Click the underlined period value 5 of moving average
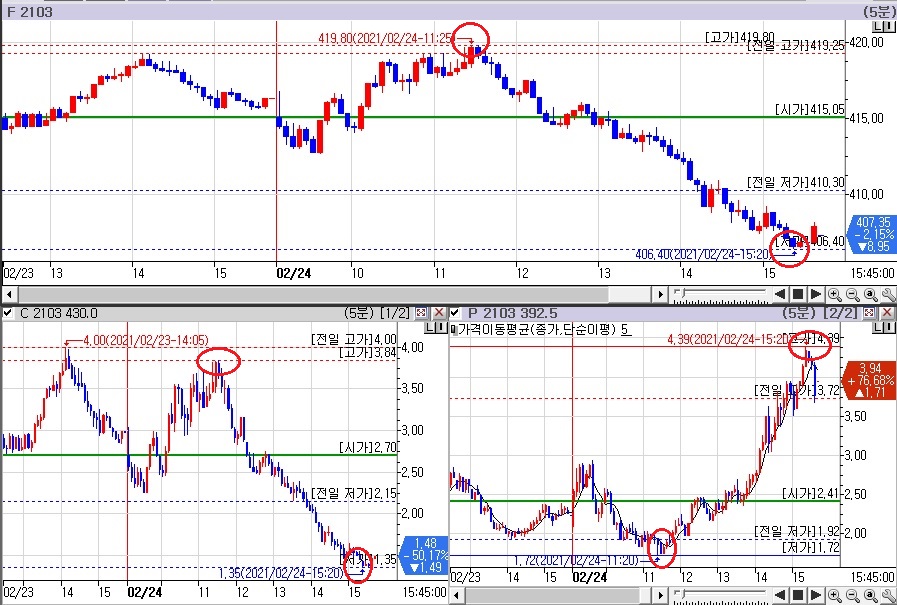The width and height of the screenshot is (897, 605). [626, 329]
